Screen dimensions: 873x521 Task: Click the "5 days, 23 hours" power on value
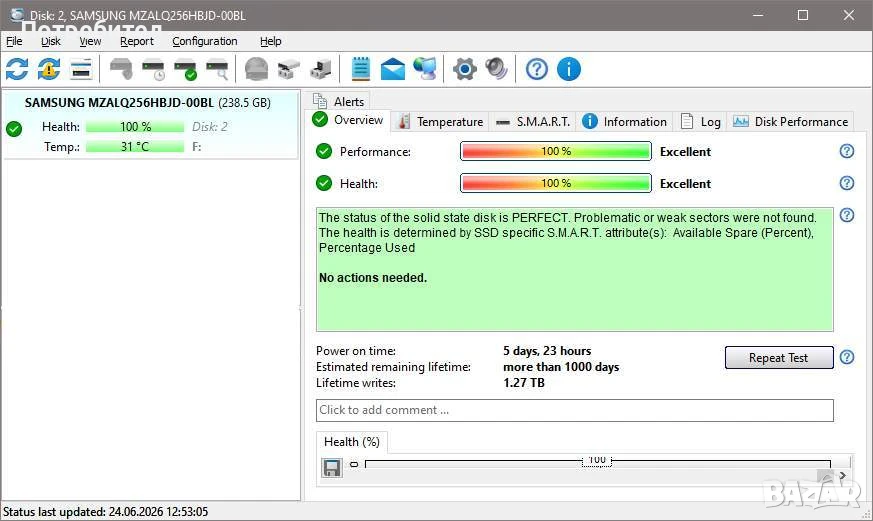(547, 351)
